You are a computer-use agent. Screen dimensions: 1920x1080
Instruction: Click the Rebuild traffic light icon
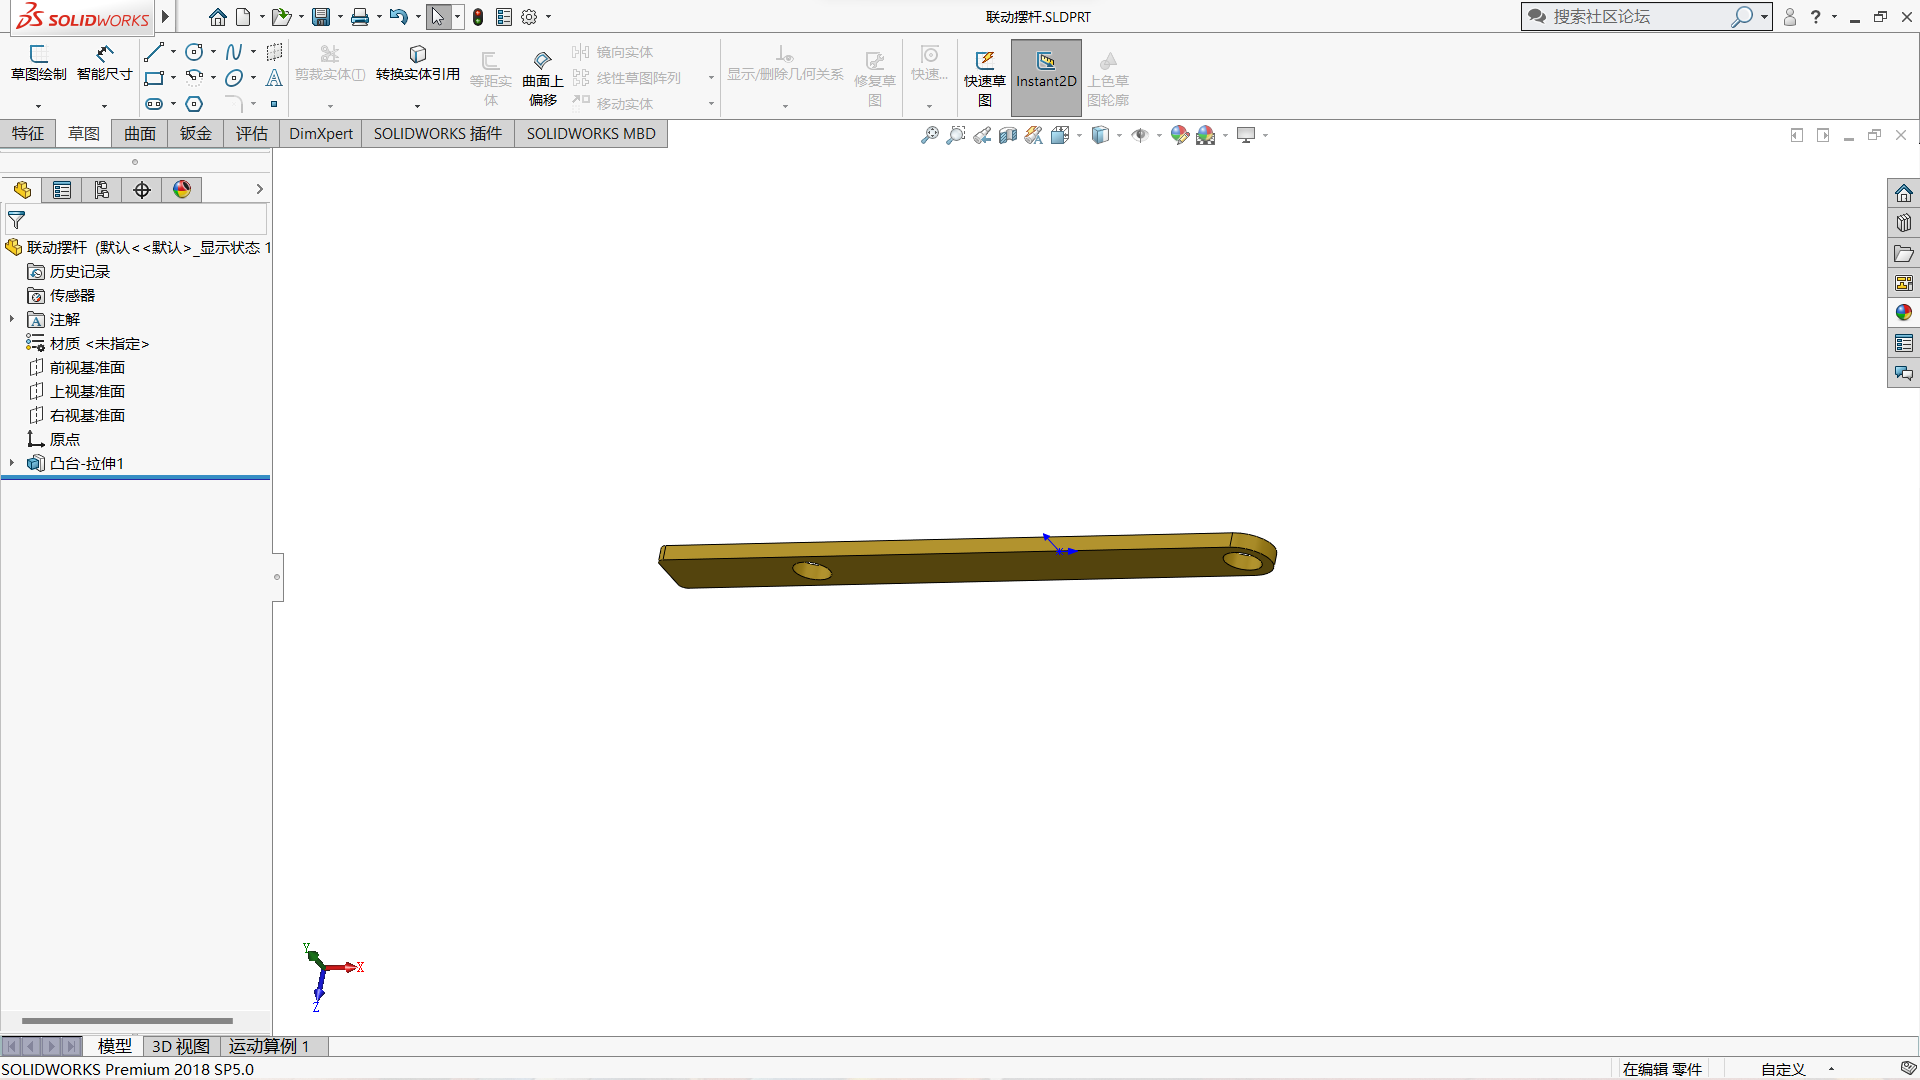click(x=478, y=17)
